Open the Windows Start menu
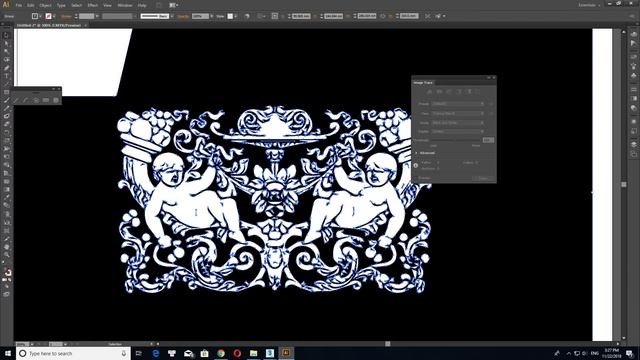 pos(8,353)
